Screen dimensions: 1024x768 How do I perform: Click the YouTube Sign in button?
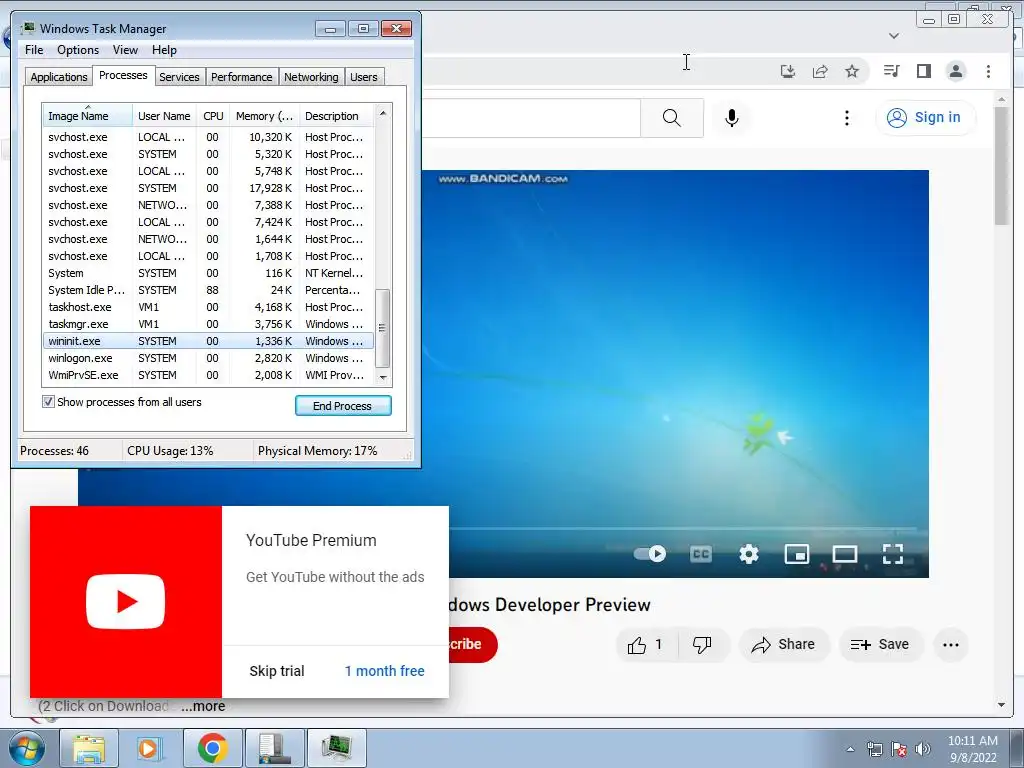pos(925,118)
